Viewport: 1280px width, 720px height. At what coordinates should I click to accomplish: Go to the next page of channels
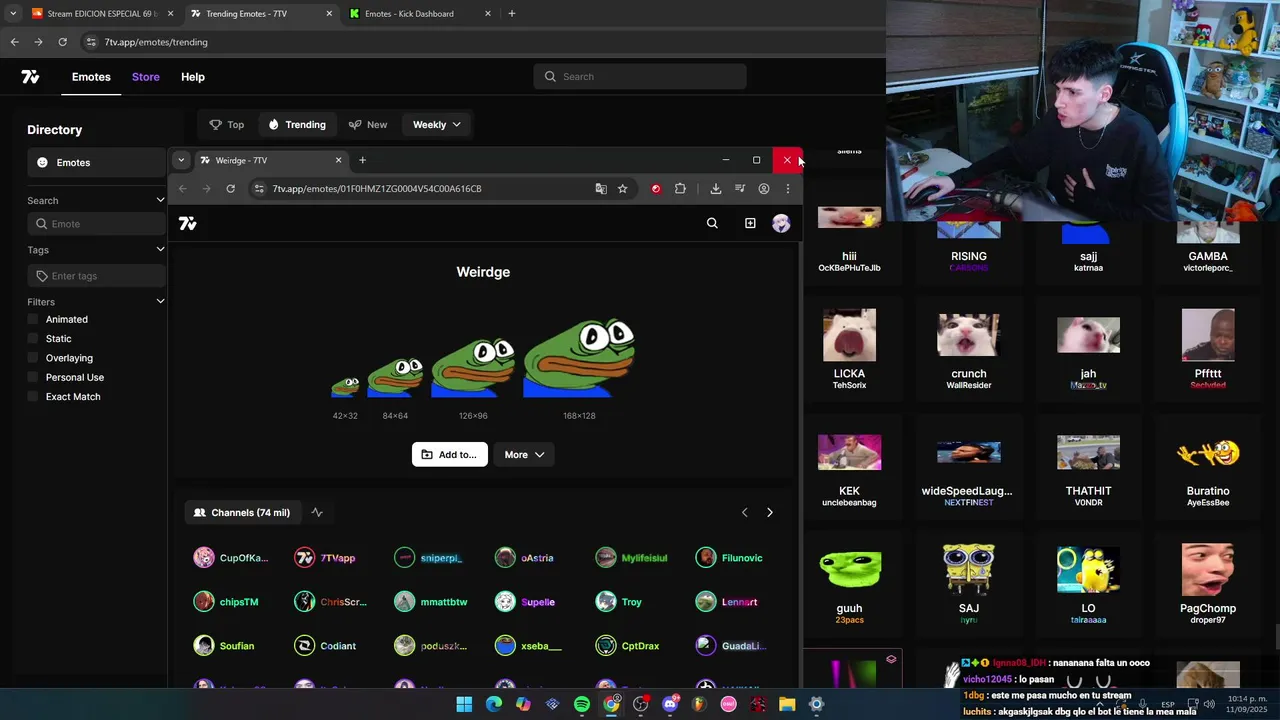click(770, 513)
